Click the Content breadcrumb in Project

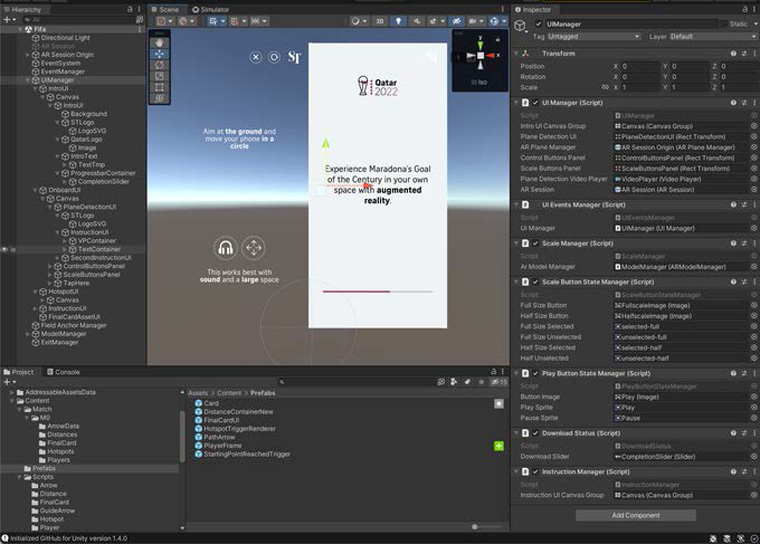(229, 393)
